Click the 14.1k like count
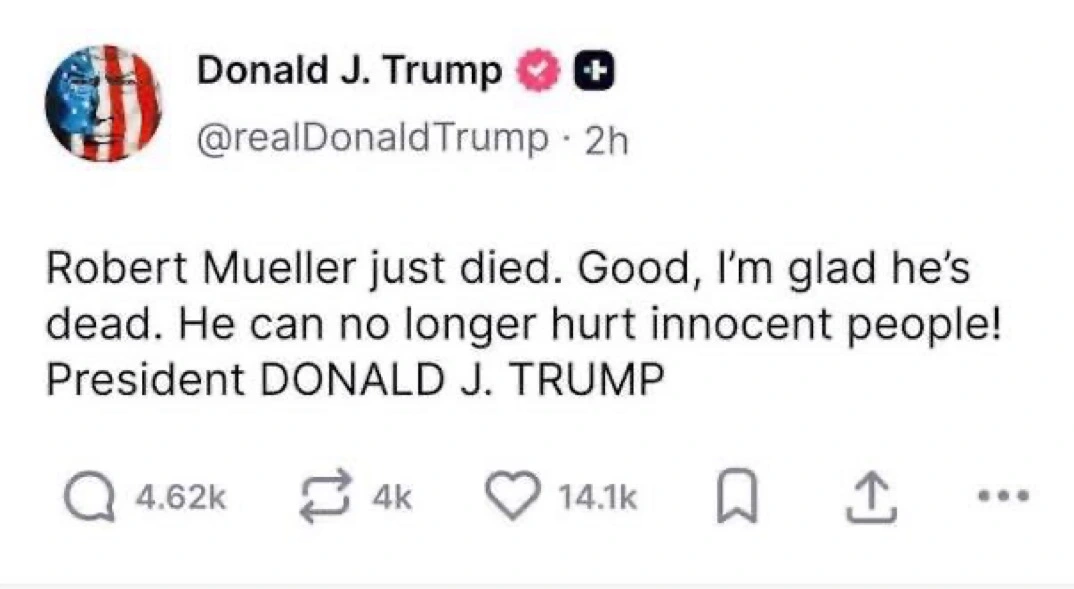 (598, 498)
